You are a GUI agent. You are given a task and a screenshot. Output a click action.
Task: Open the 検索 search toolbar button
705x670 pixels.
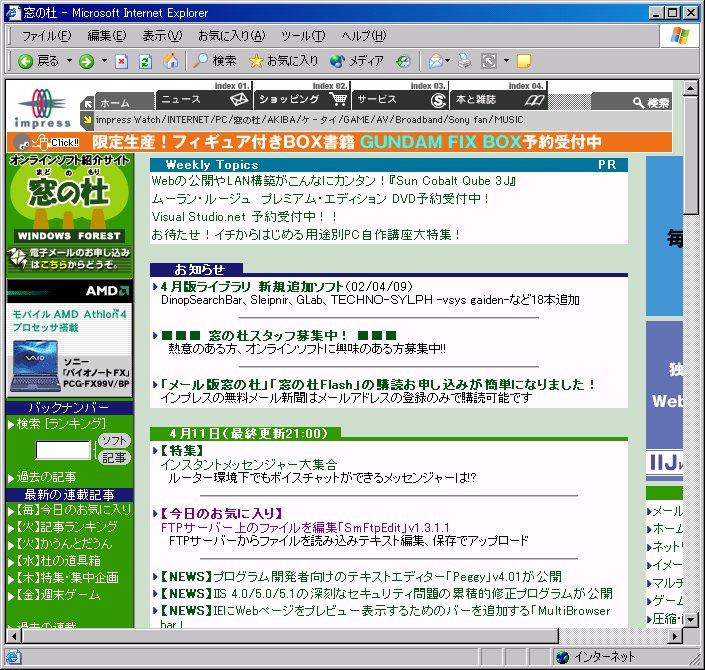pyautogui.click(x=214, y=61)
